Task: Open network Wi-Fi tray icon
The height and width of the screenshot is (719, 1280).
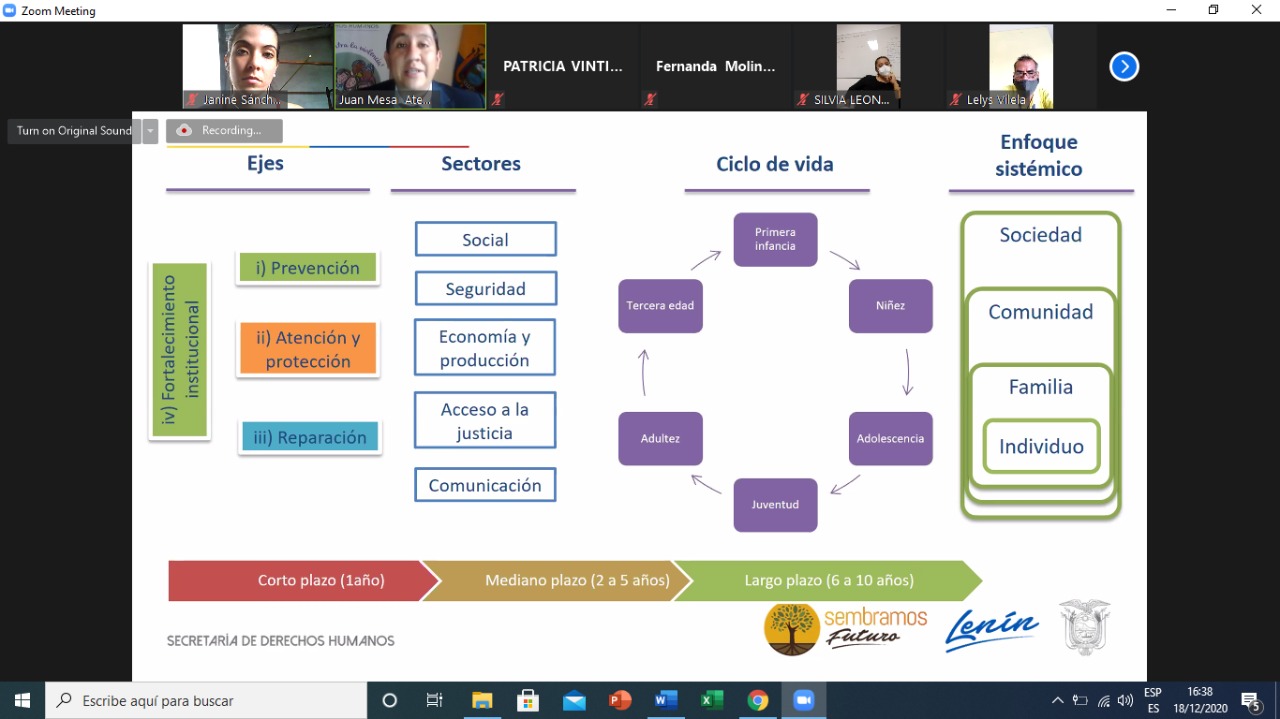Action: point(1104,700)
